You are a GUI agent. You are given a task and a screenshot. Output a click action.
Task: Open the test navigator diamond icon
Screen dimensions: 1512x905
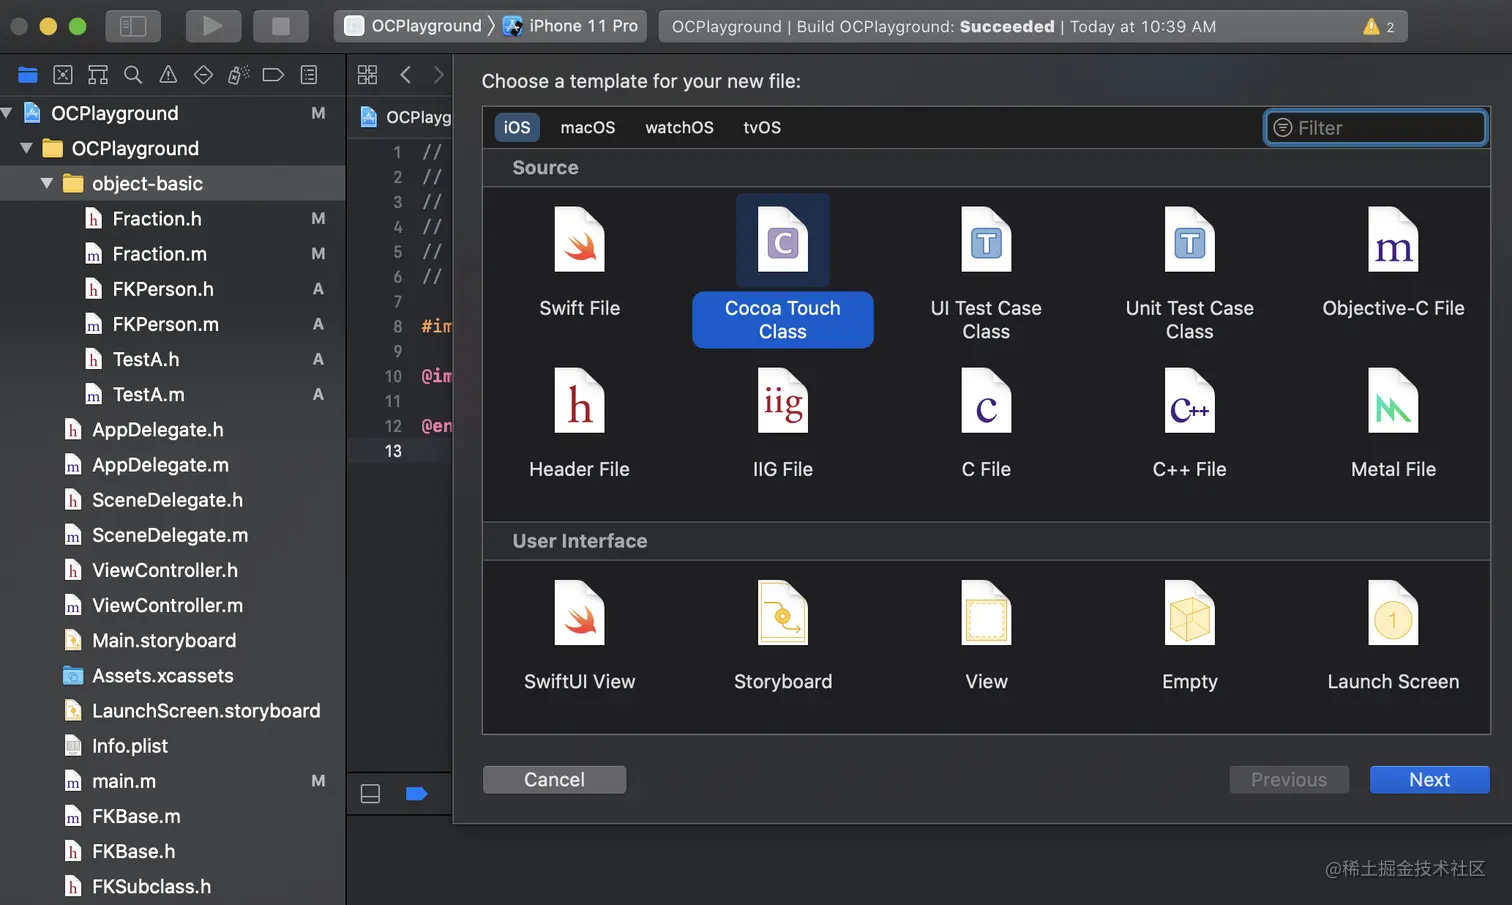[203, 75]
